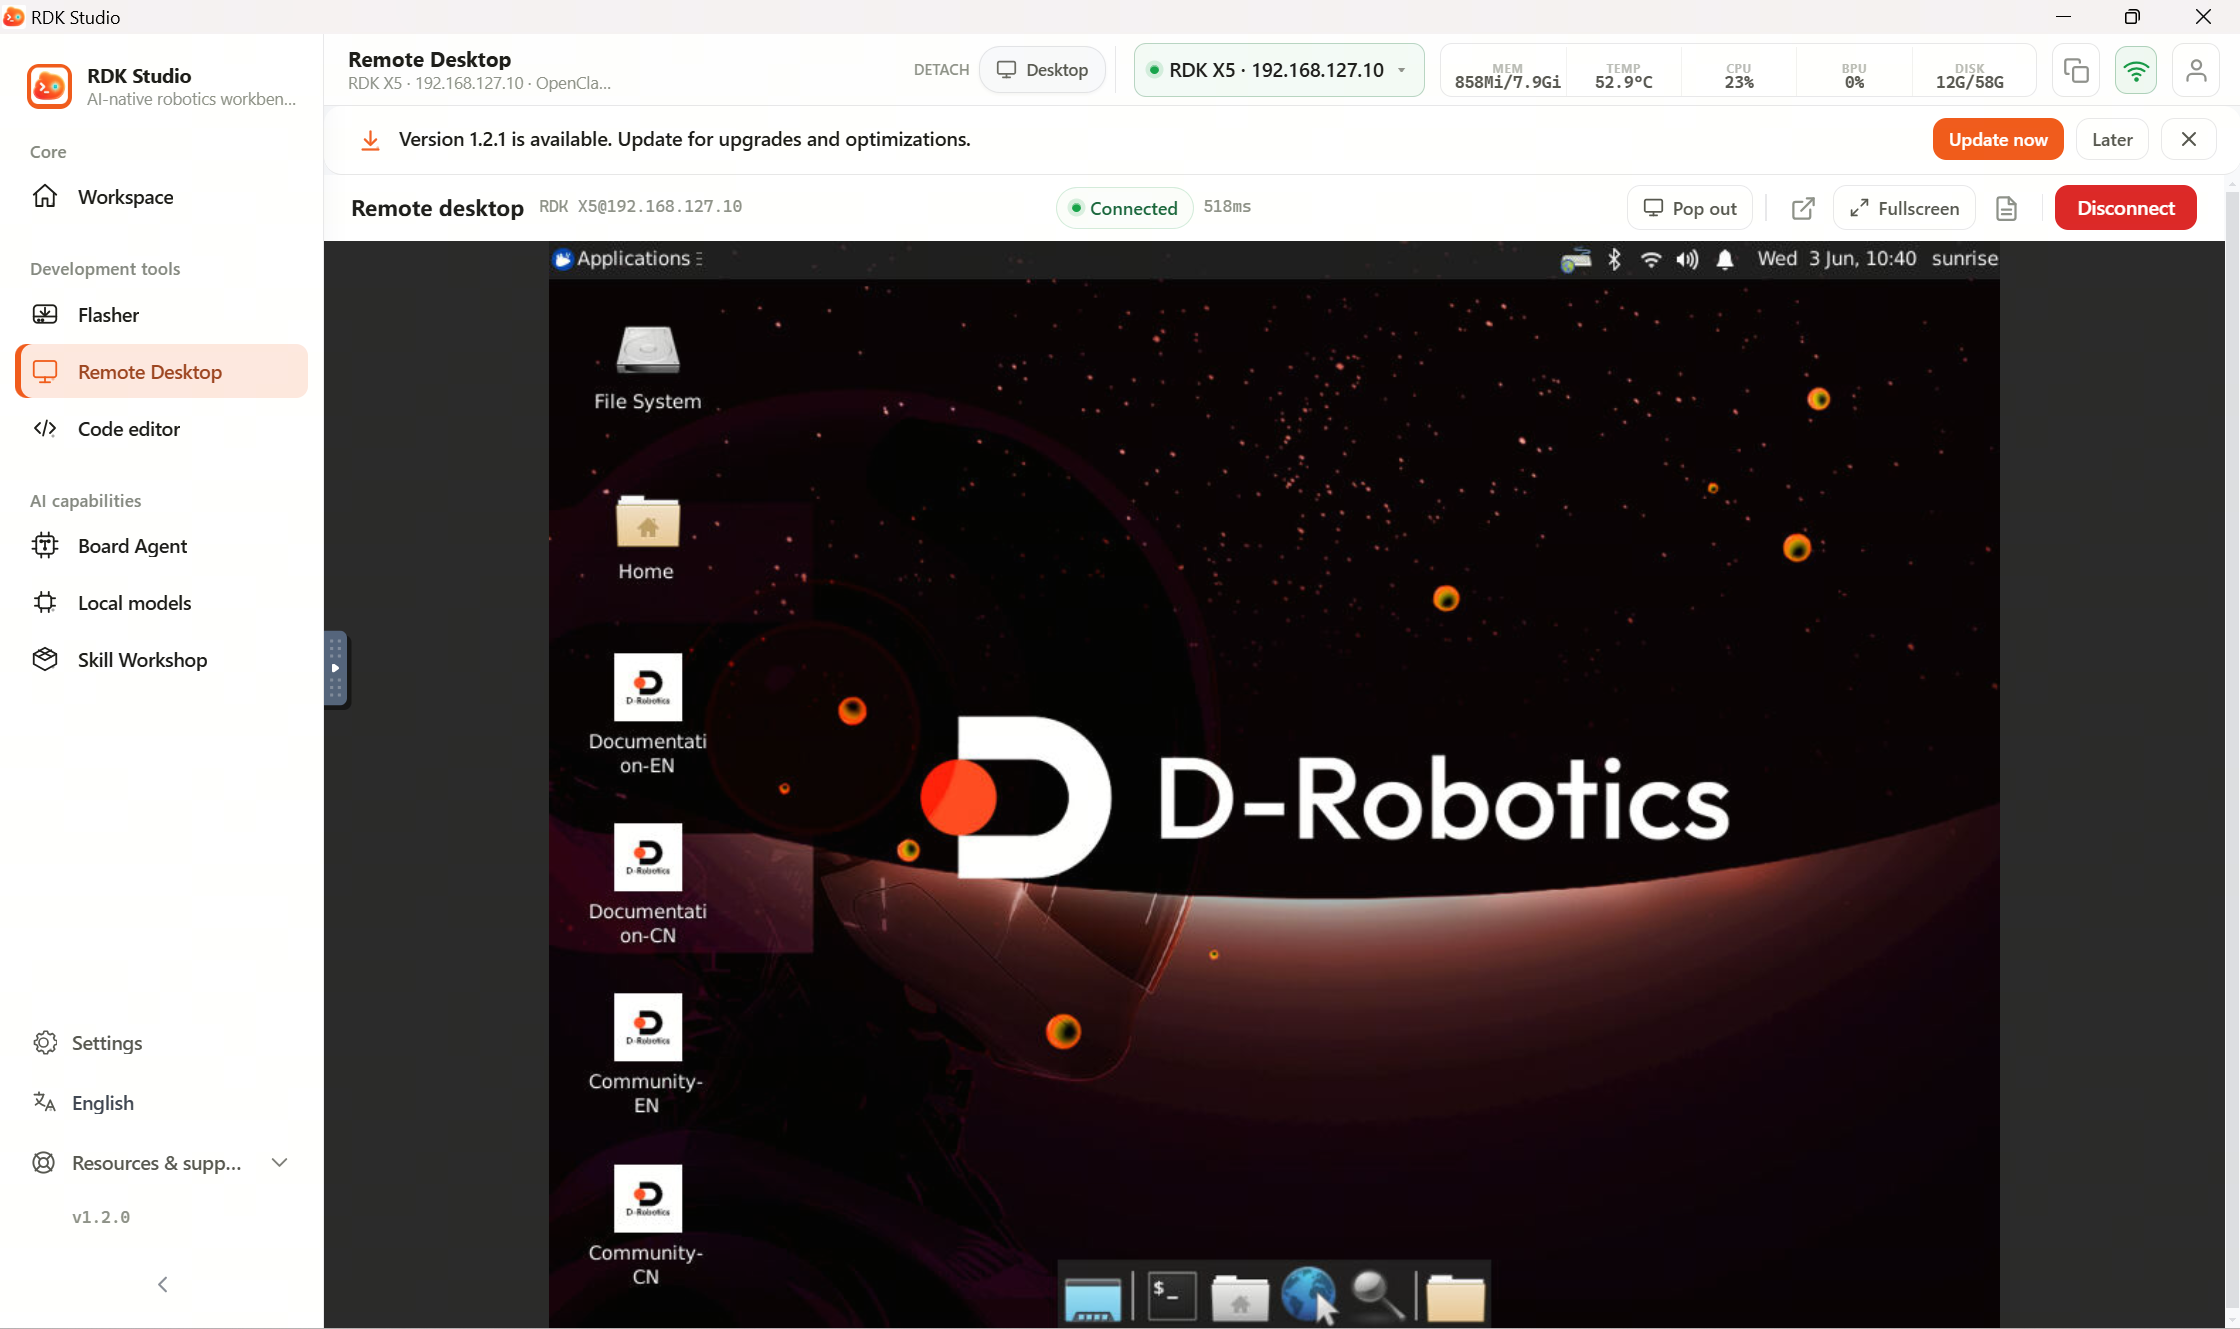Click Later on update banner
The width and height of the screenshot is (2240, 1329).
click(x=2112, y=140)
